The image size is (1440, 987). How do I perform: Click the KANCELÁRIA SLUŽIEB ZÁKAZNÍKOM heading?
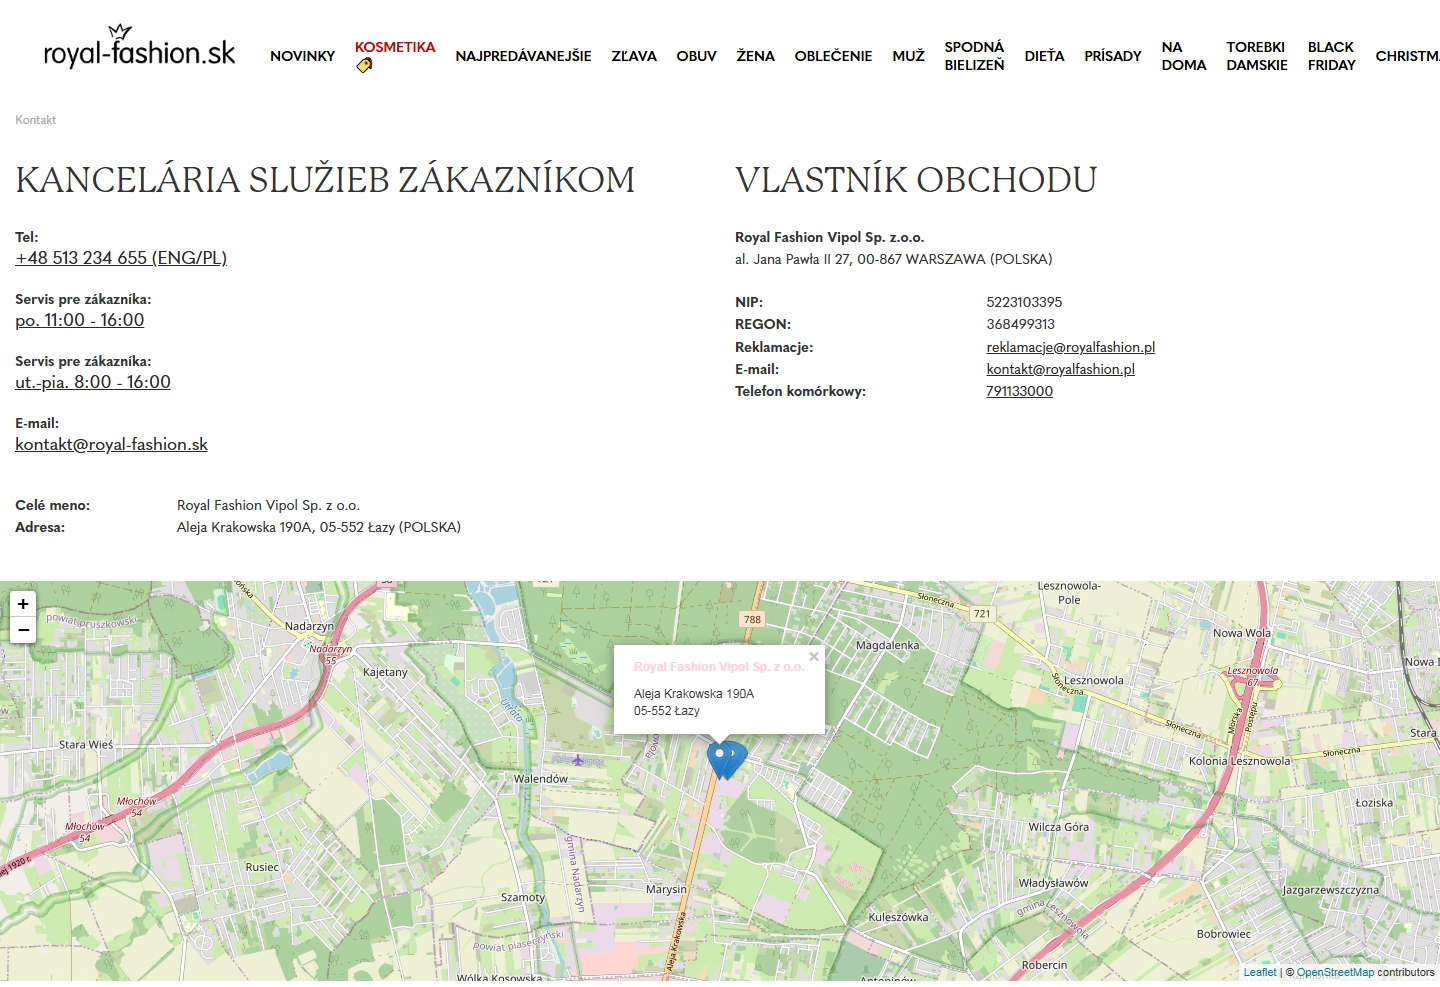pos(325,180)
